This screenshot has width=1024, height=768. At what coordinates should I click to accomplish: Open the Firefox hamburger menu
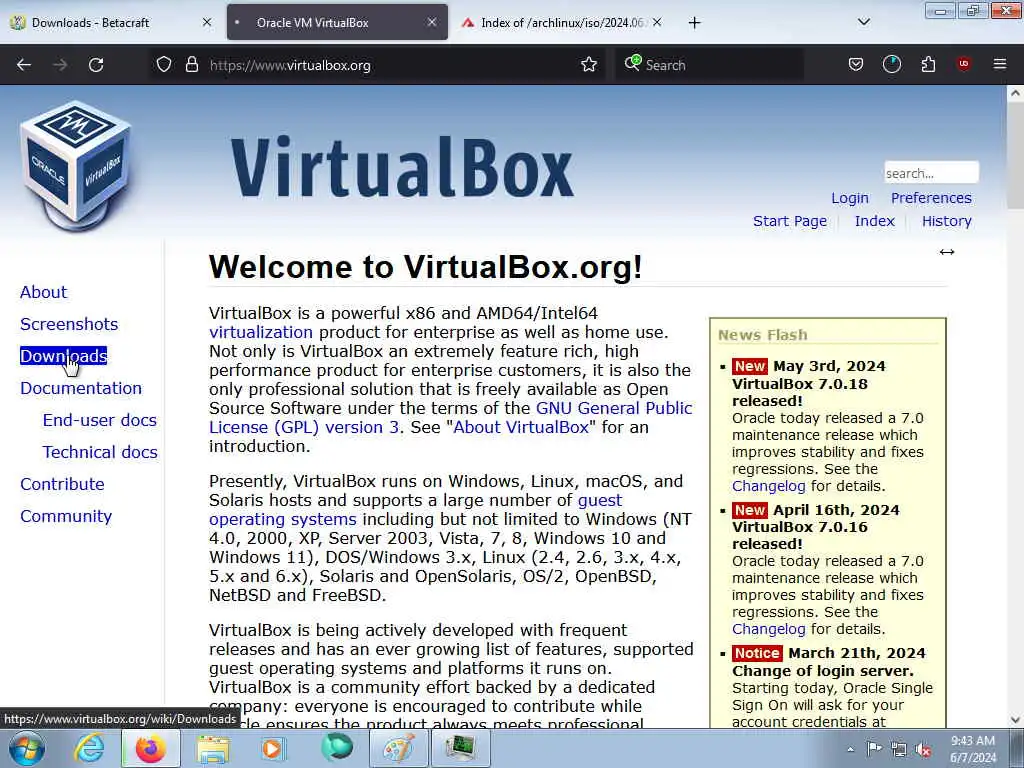point(999,65)
